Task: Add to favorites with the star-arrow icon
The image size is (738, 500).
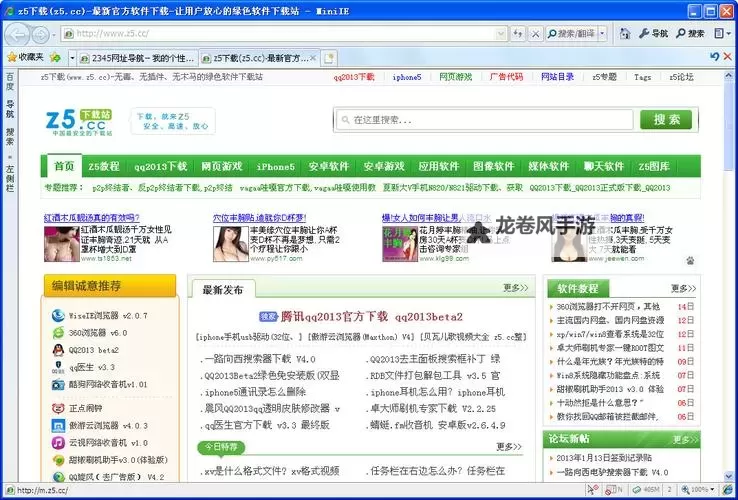Action: click(55, 57)
